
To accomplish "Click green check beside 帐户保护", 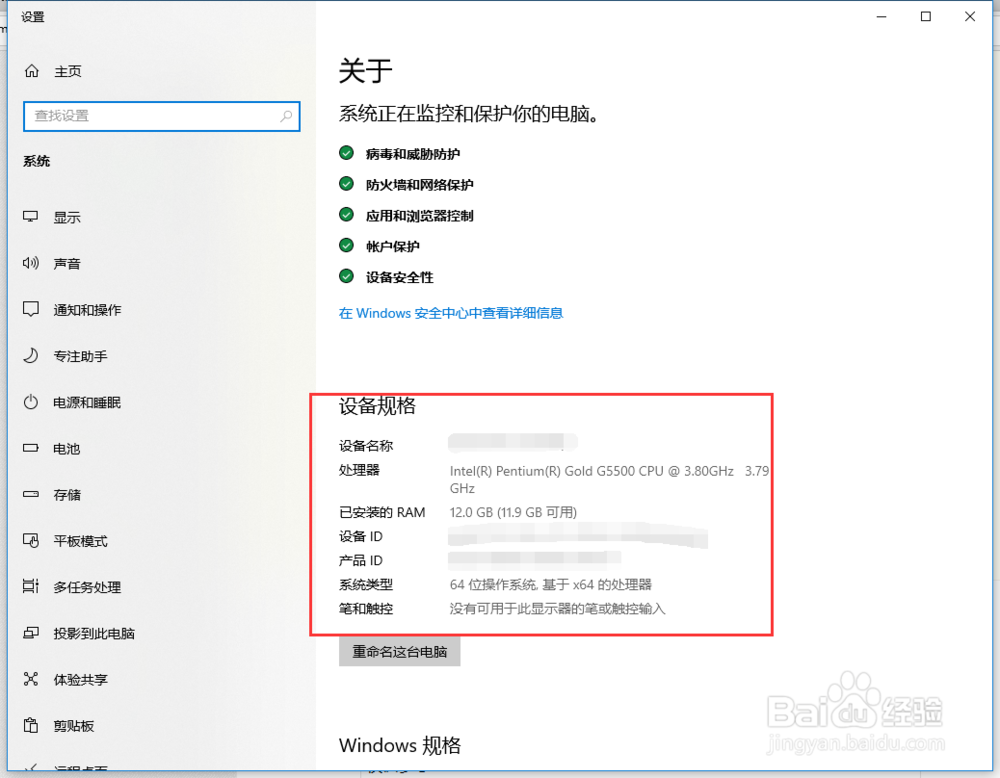I will pos(346,246).
